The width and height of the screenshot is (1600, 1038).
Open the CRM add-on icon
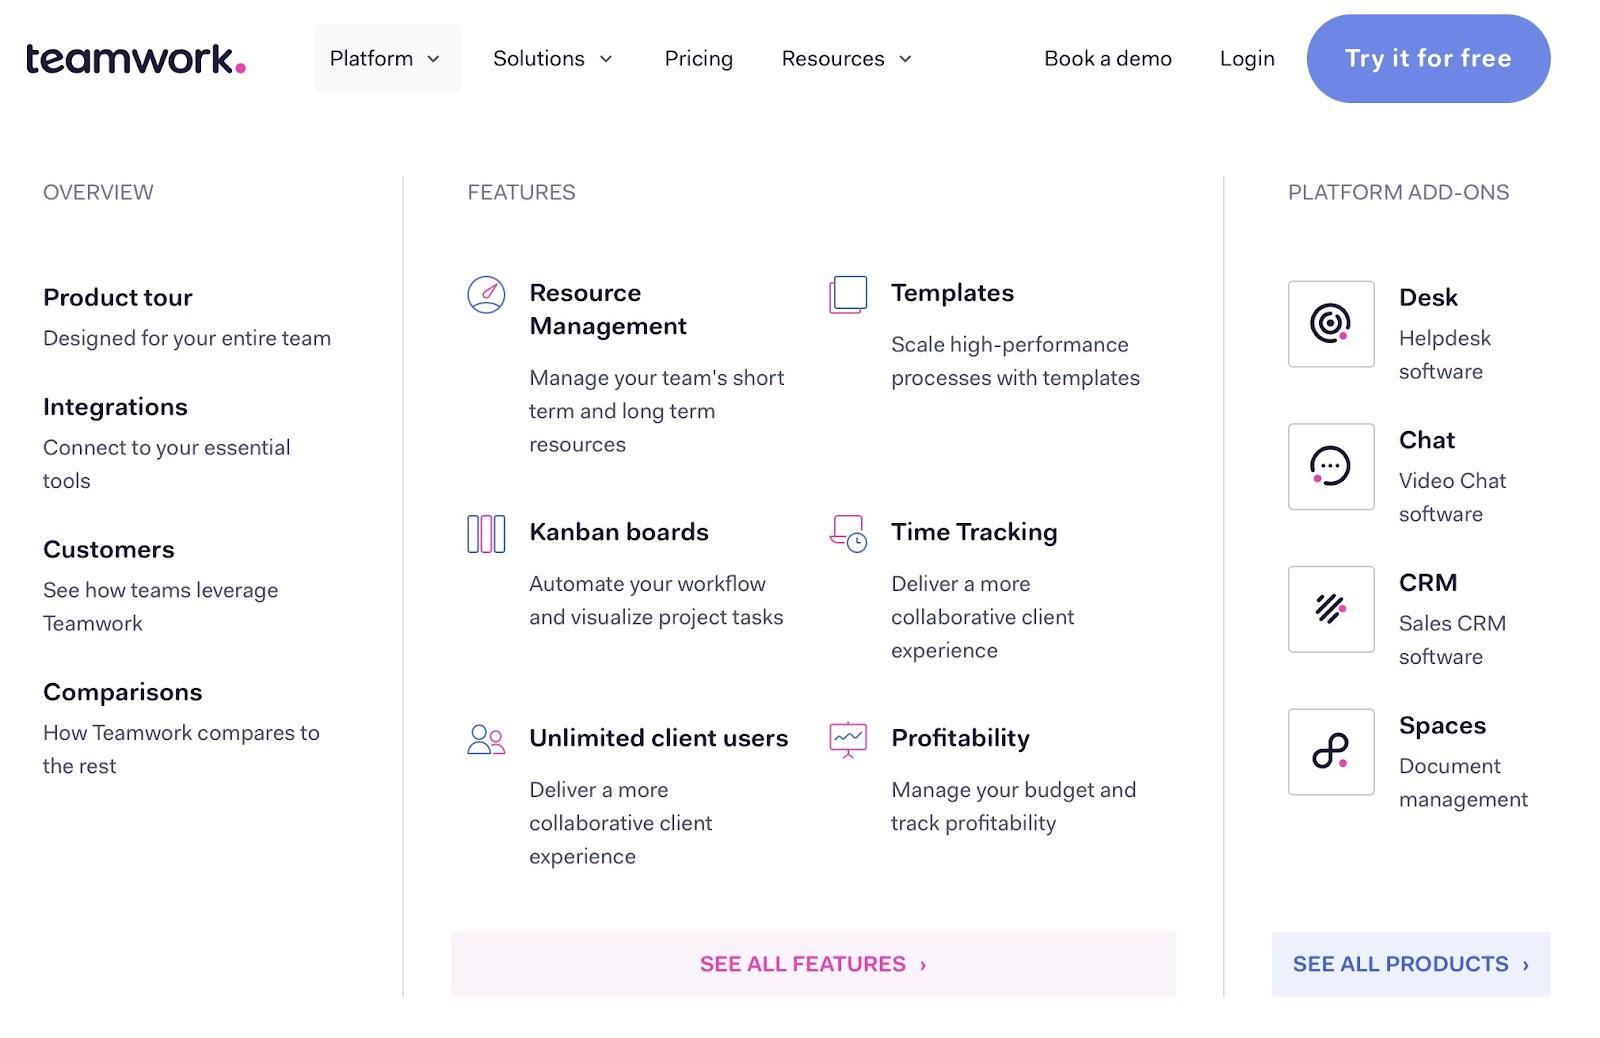click(1331, 609)
